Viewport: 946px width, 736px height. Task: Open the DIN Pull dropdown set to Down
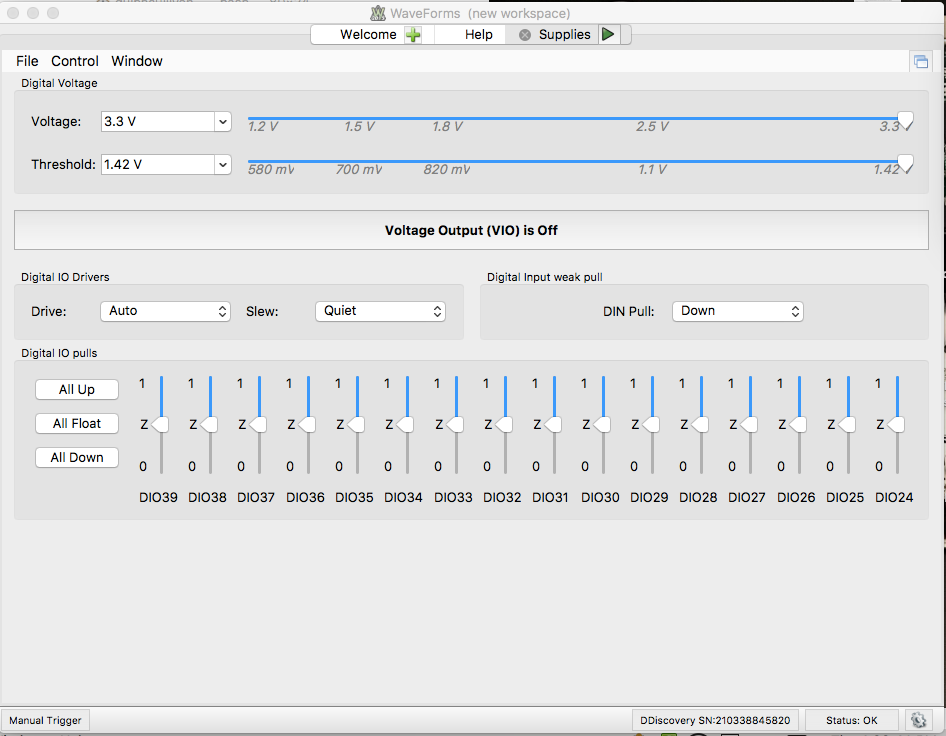point(737,311)
